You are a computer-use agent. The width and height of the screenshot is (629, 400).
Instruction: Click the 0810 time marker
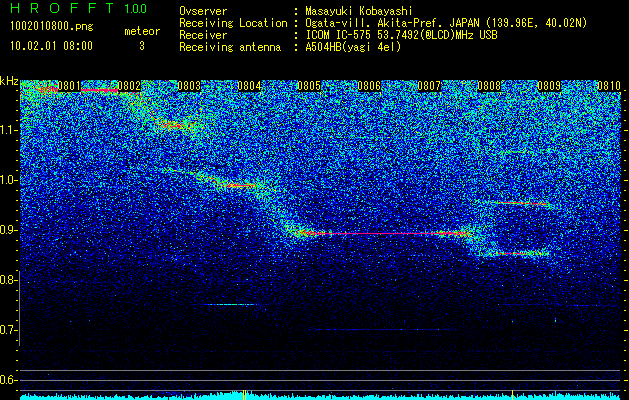click(x=609, y=86)
